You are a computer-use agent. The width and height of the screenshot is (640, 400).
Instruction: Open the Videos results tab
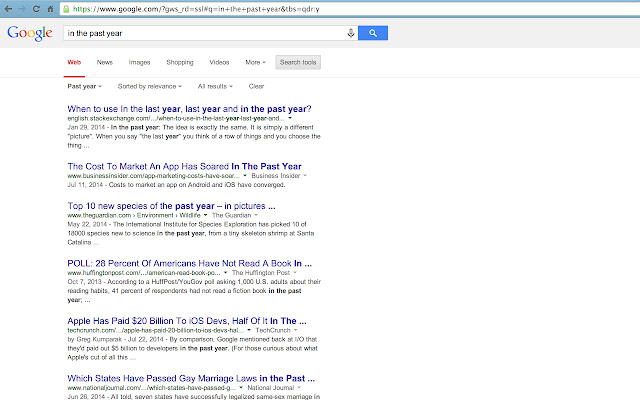(x=219, y=62)
